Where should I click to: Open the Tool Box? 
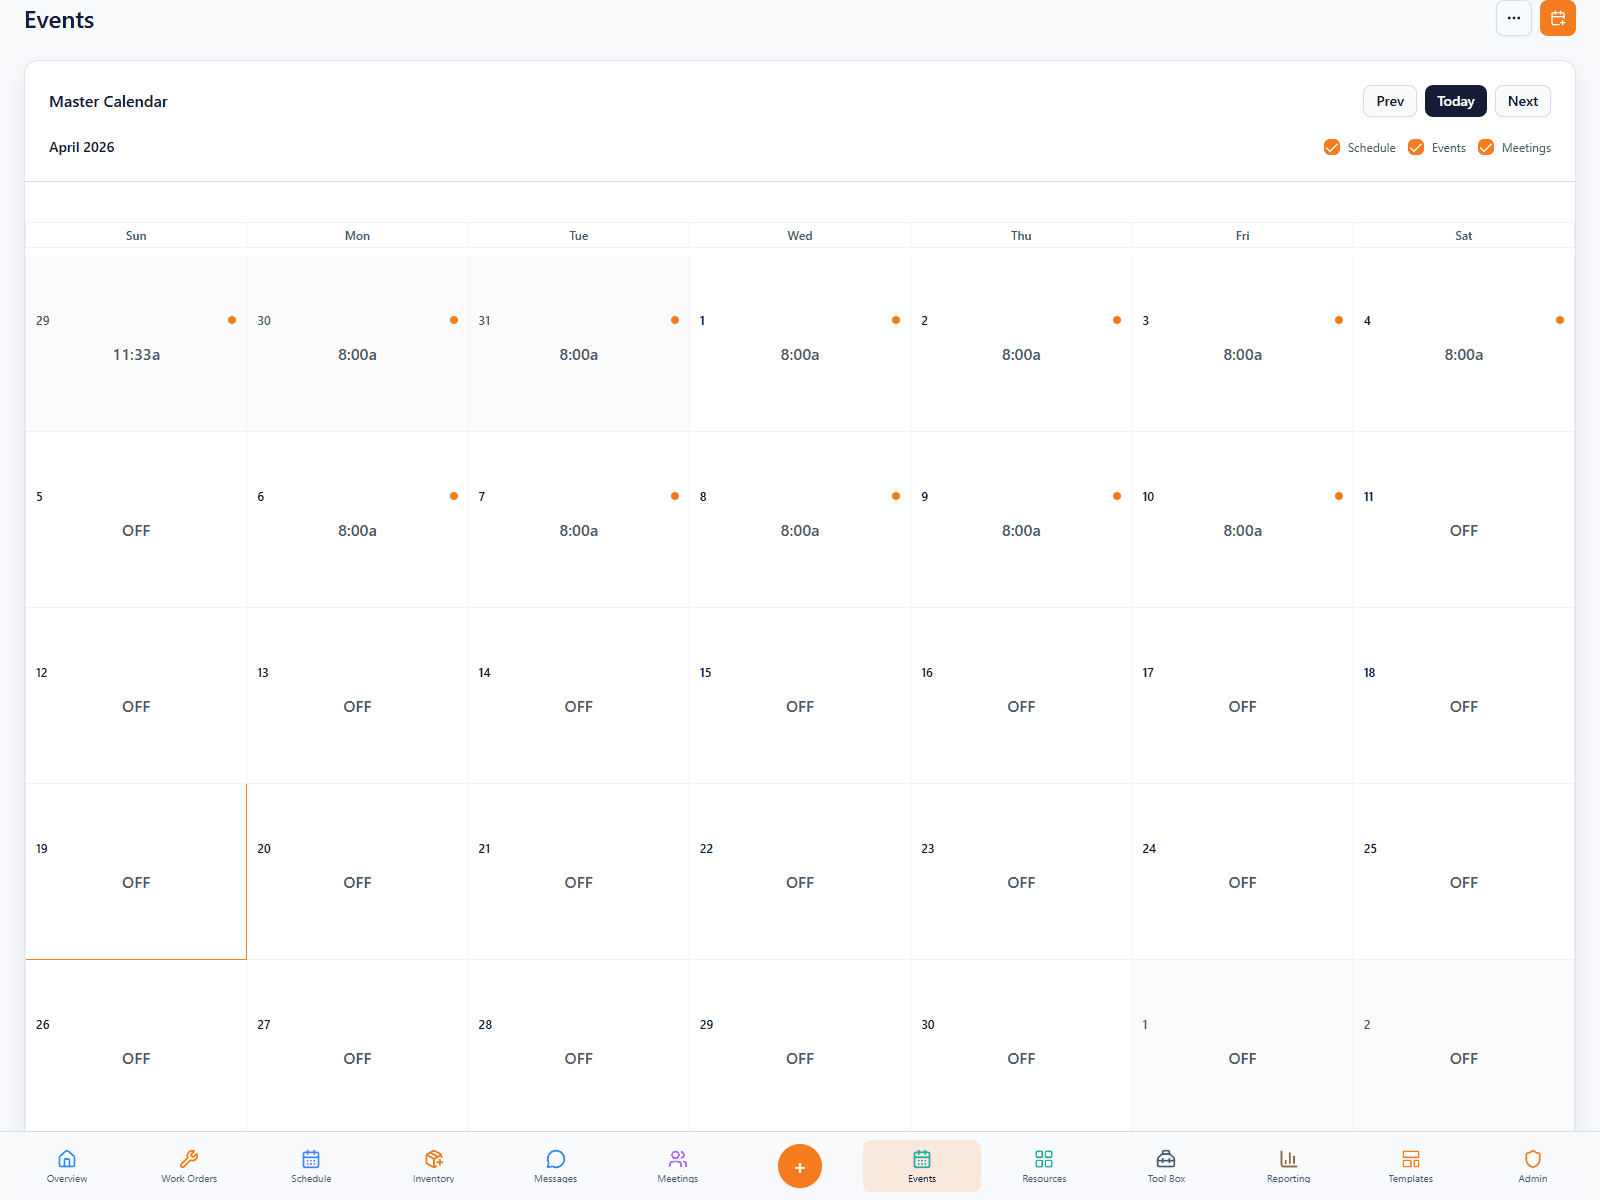1165,1166
